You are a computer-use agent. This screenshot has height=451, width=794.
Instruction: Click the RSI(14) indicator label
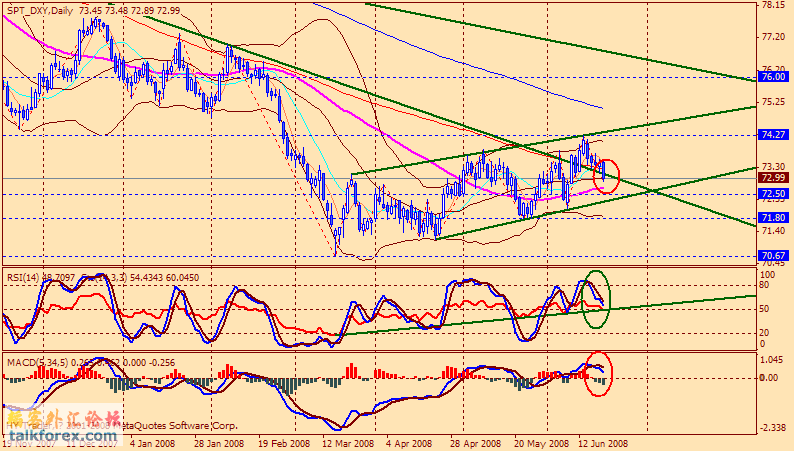[x=24, y=278]
